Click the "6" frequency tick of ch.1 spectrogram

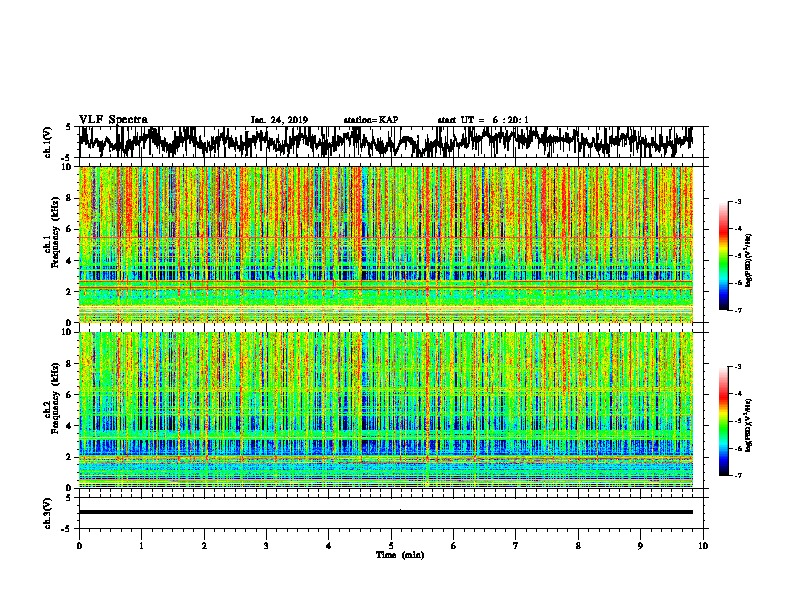coord(70,229)
